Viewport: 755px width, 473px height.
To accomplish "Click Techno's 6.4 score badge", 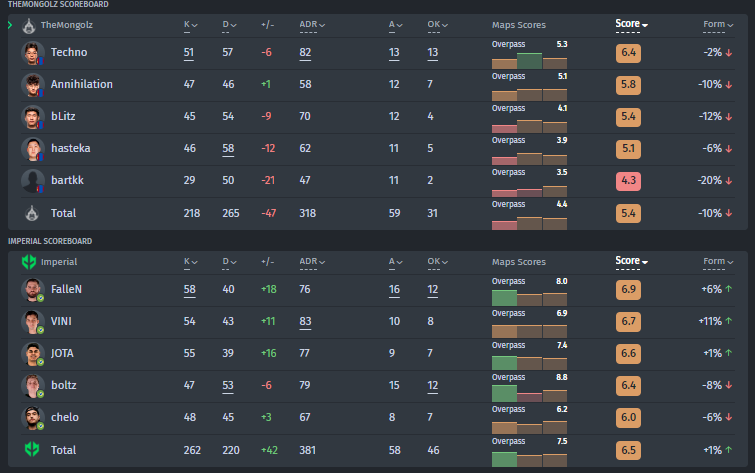I will tap(628, 53).
